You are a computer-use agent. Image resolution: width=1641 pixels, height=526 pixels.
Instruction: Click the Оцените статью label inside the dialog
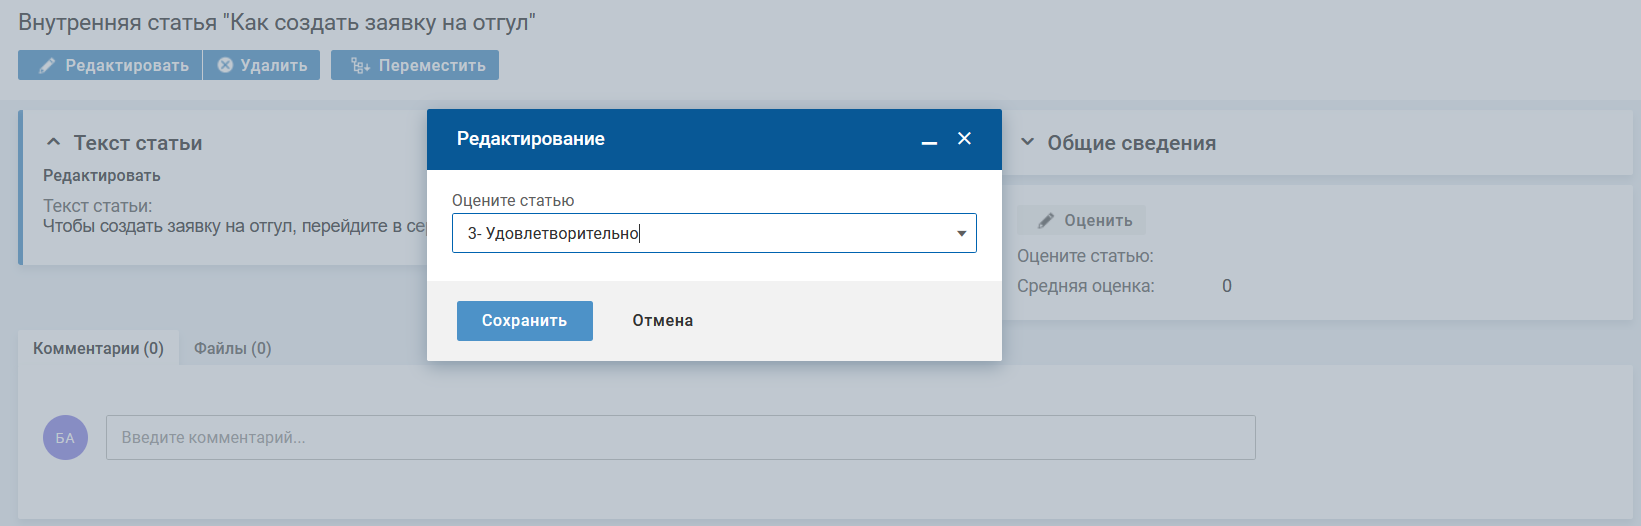tap(513, 200)
